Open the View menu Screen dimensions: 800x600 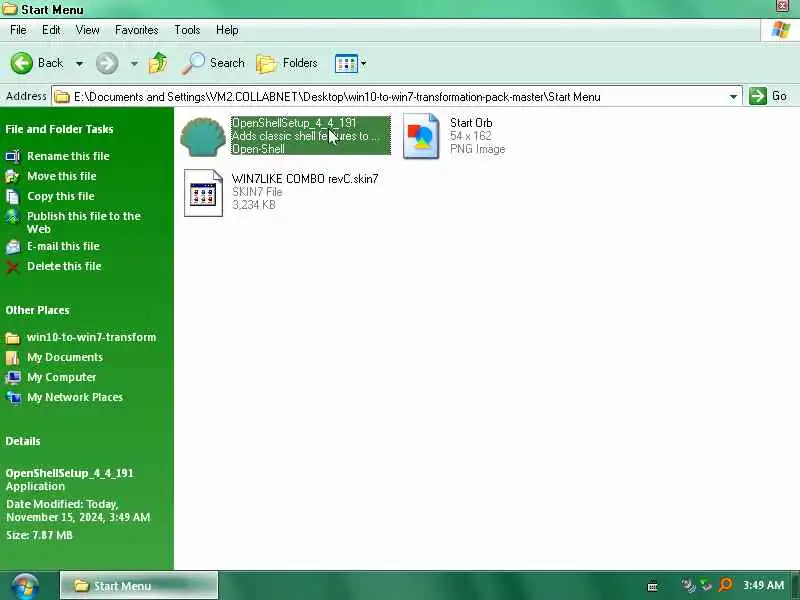pyautogui.click(x=87, y=30)
